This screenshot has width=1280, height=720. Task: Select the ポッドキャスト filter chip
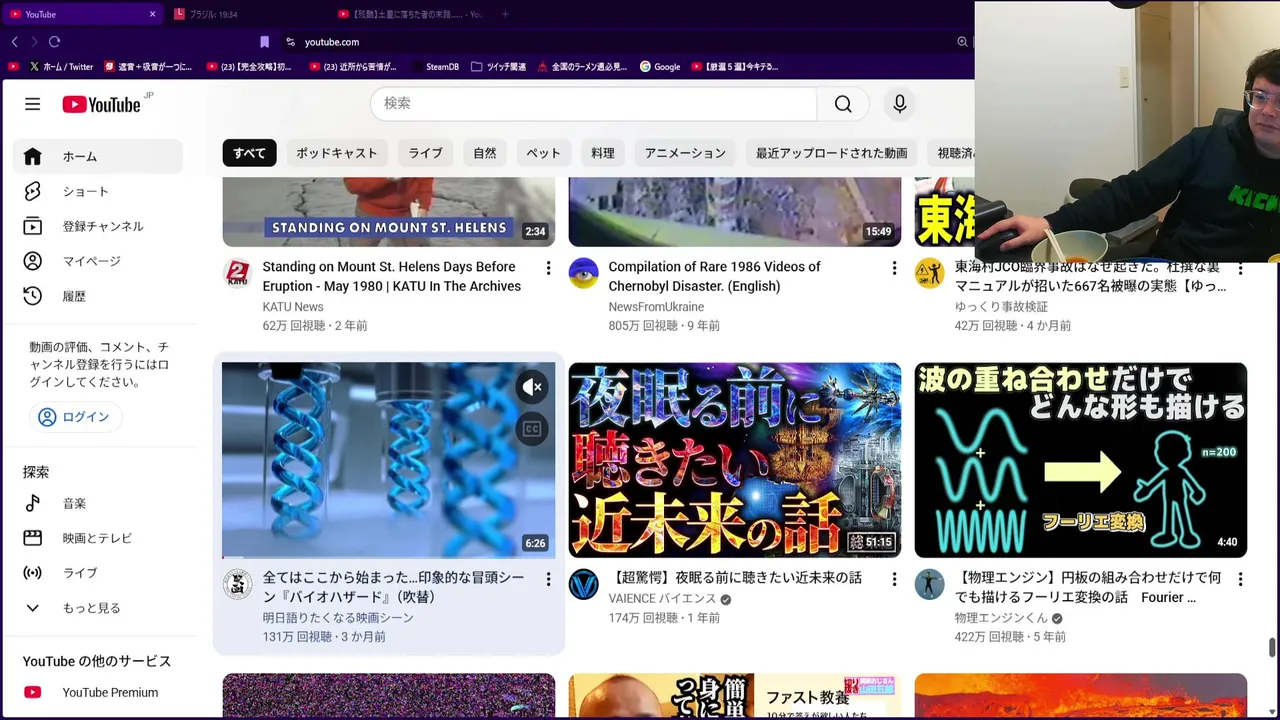(336, 153)
